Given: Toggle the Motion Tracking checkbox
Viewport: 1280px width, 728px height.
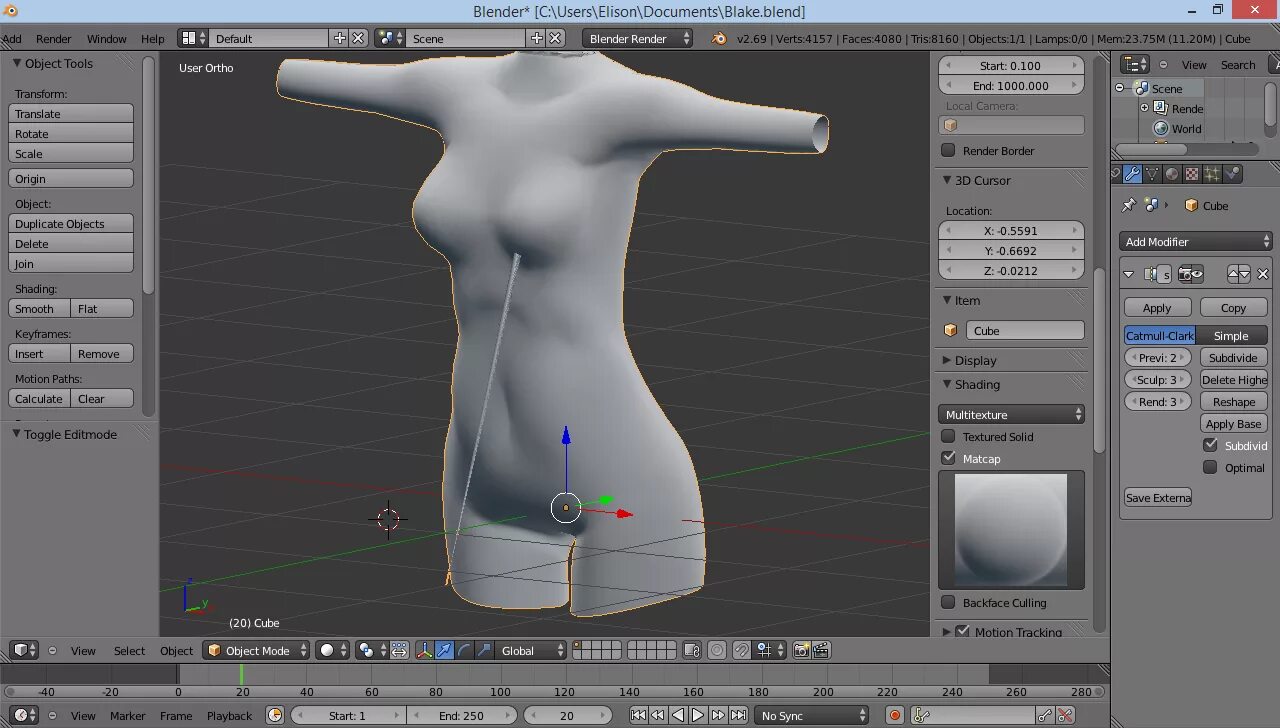Looking at the screenshot, I should [963, 631].
